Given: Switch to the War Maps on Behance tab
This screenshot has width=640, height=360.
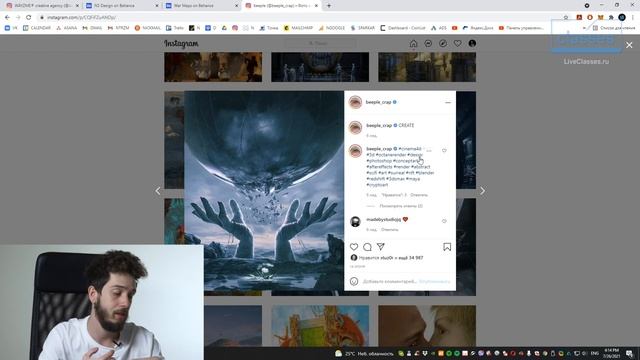Looking at the screenshot, I should 202,6.
